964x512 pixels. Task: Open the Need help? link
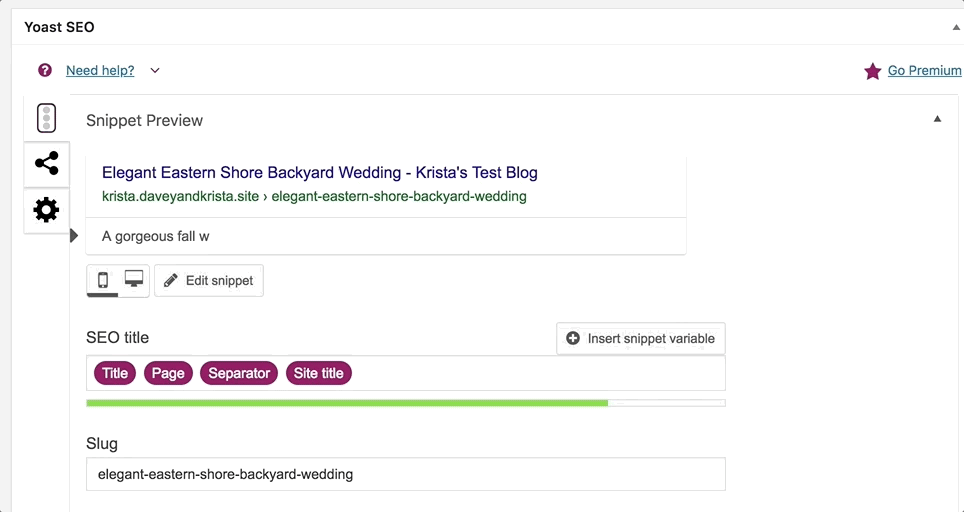[100, 71]
